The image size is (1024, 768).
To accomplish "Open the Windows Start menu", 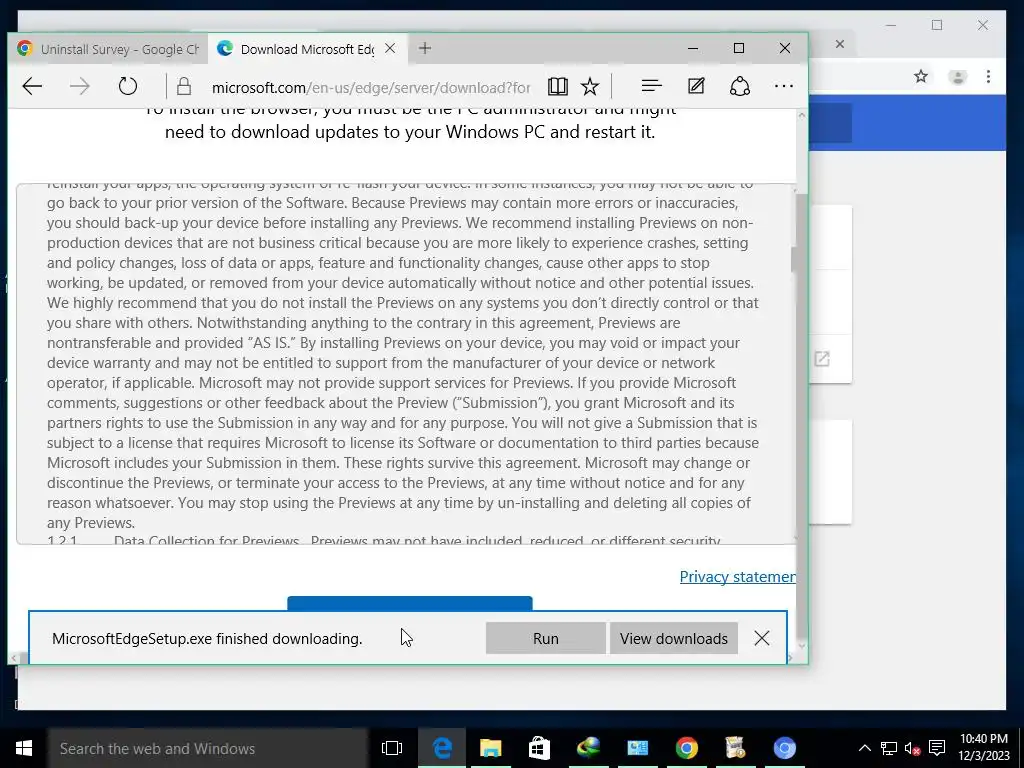I will click(x=24, y=748).
